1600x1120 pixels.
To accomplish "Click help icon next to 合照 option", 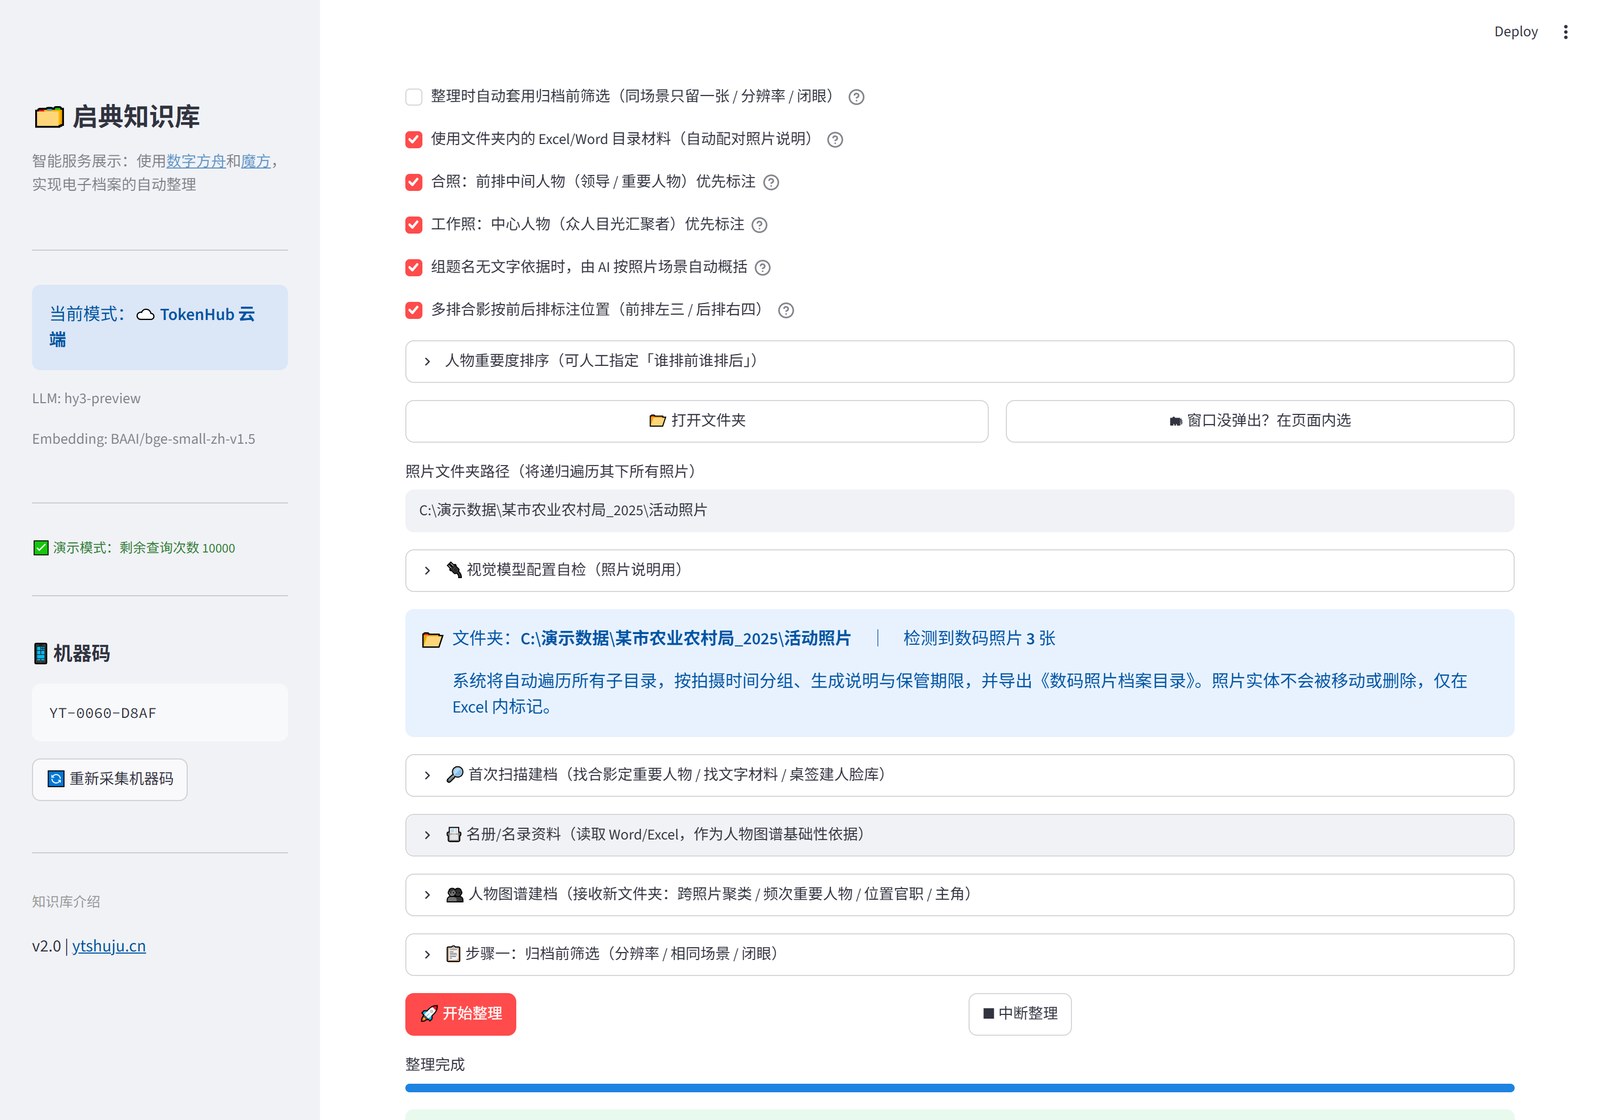I will (x=771, y=182).
